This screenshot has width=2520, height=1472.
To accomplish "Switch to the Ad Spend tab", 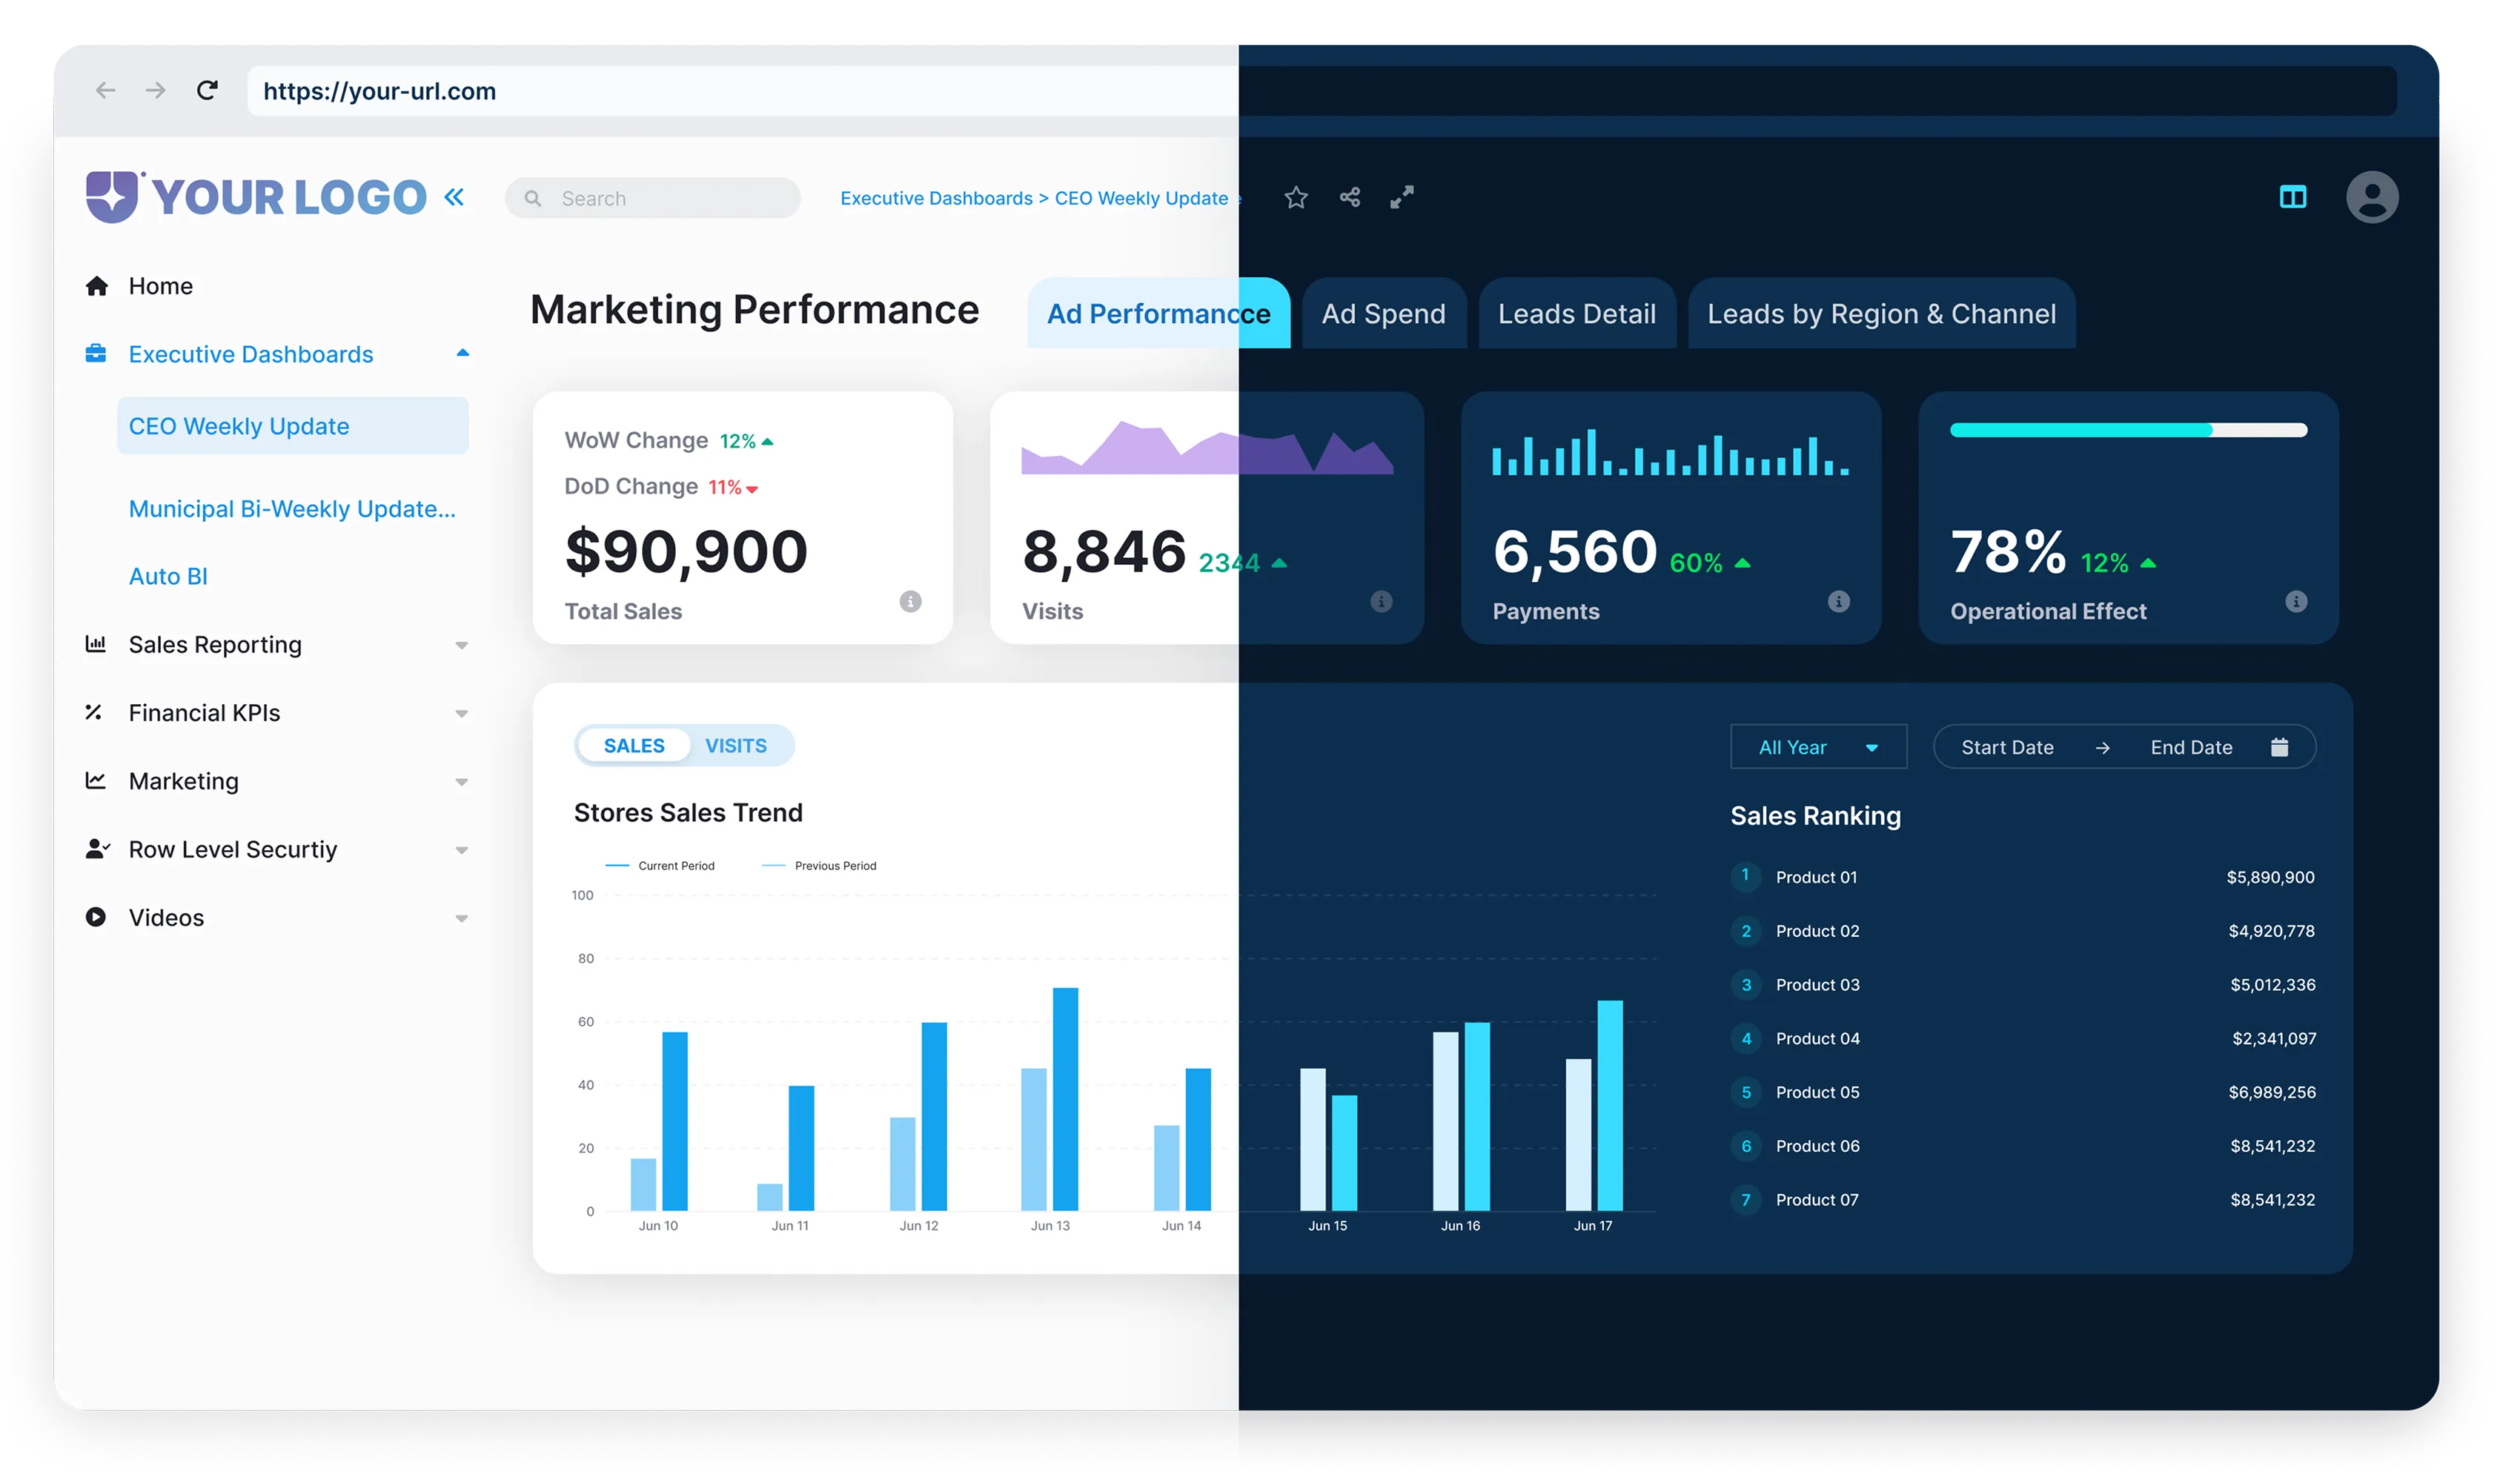I will [x=1383, y=313].
